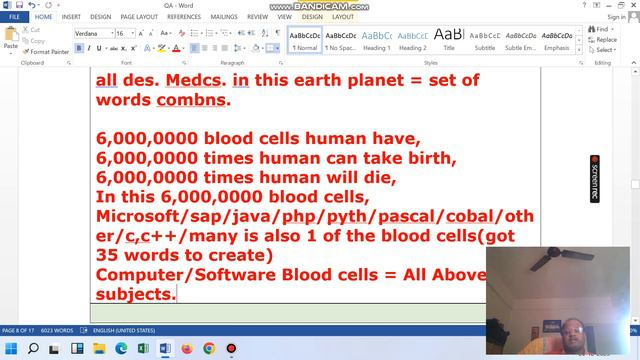Open Google Chrome from the taskbar

tap(209, 349)
